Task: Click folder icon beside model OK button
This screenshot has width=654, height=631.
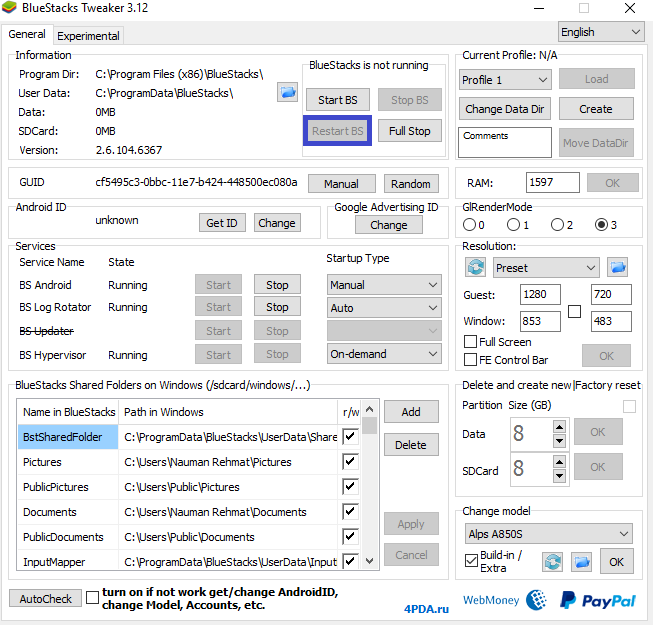Action: (582, 562)
